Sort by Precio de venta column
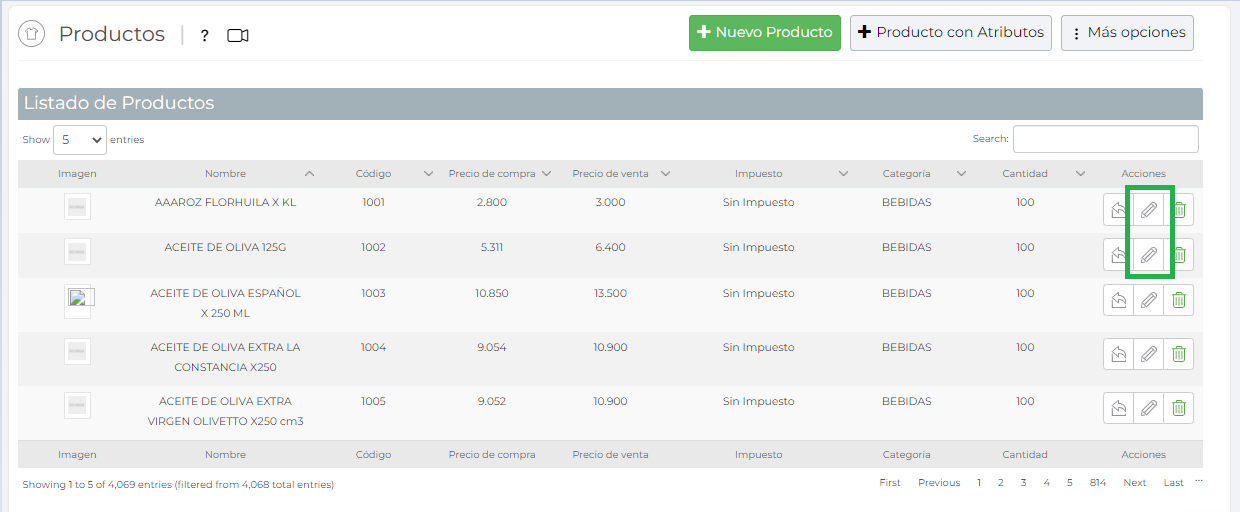This screenshot has width=1240, height=512. click(x=610, y=174)
